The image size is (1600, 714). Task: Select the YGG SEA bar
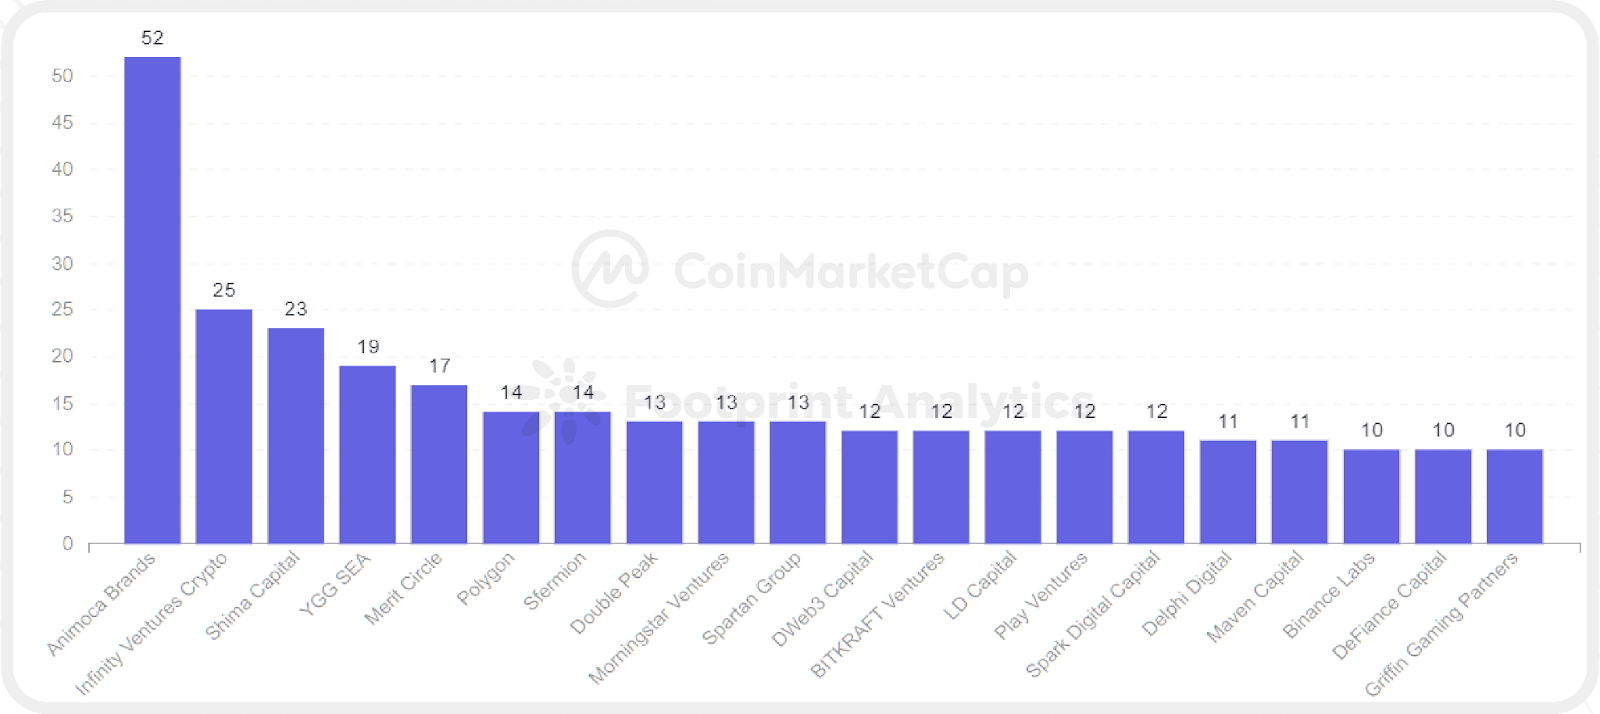(x=367, y=455)
